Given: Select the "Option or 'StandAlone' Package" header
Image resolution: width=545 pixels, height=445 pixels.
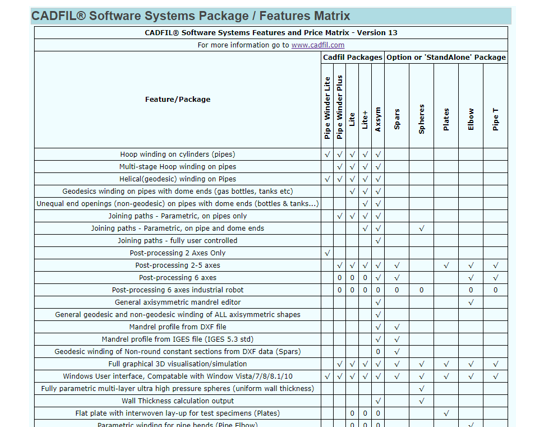Looking at the screenshot, I should click(x=446, y=57).
